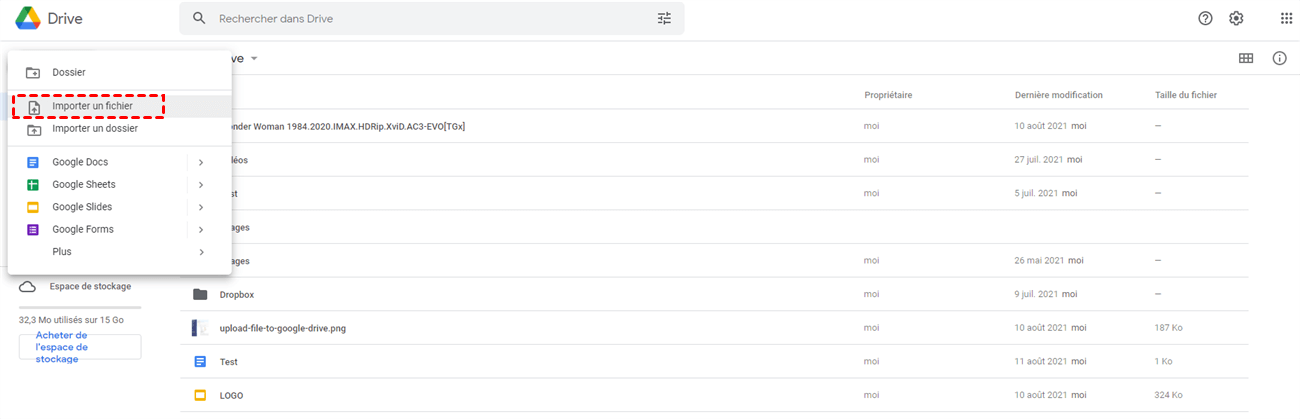Open the settings gear icon
The height and width of the screenshot is (419, 1300).
point(1236,19)
